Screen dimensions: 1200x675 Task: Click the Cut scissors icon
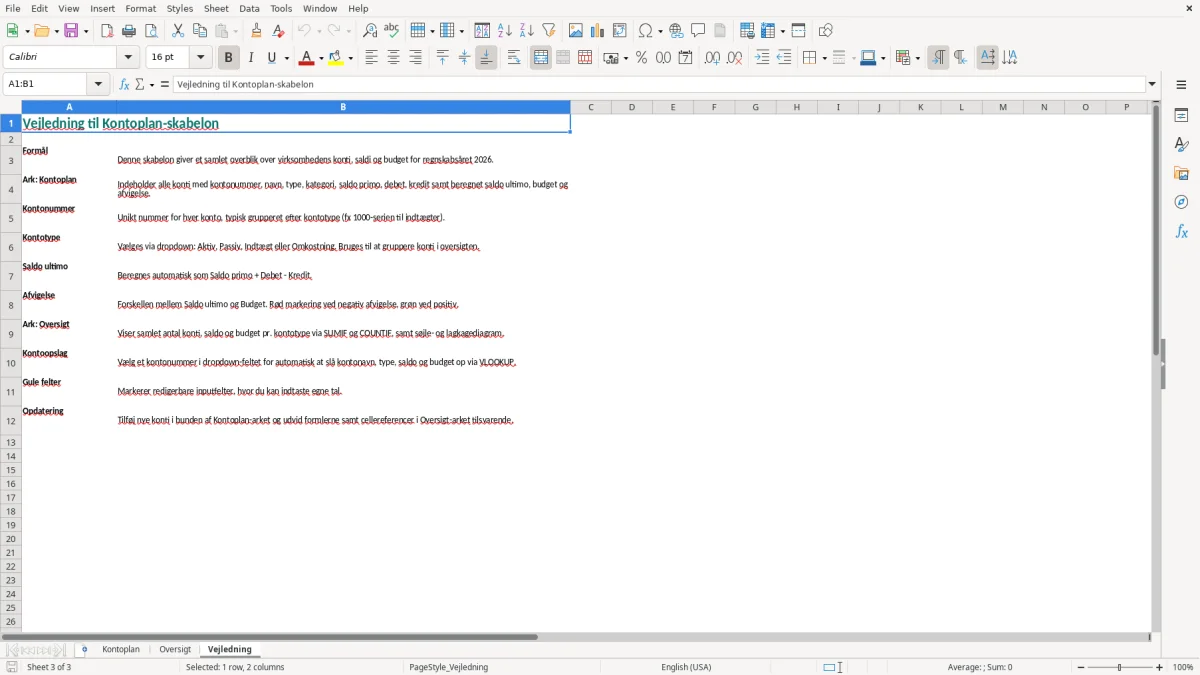(x=178, y=31)
